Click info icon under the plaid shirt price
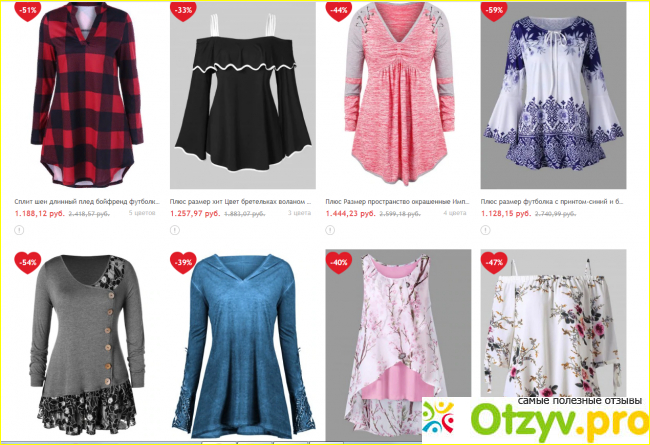This screenshot has width=650, height=445. 19,230
